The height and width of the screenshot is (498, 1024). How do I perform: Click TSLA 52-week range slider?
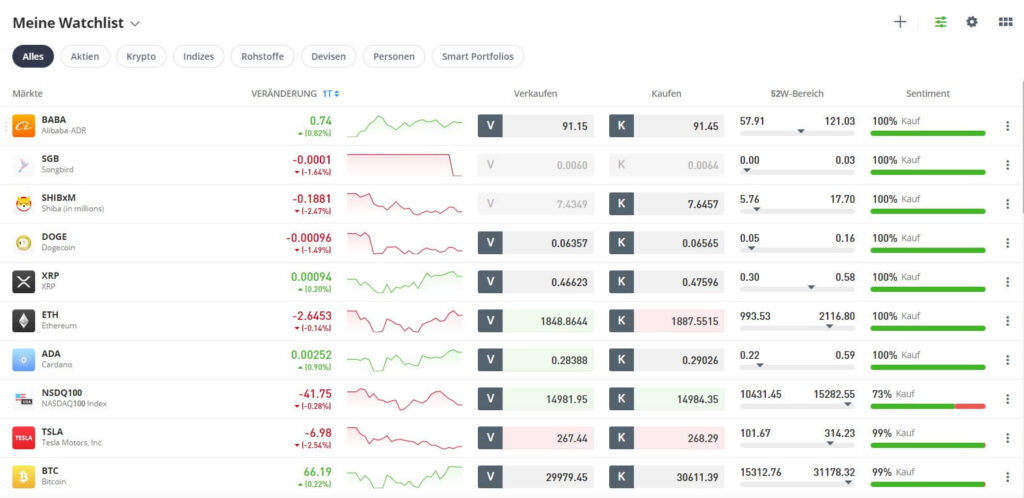pos(797,444)
